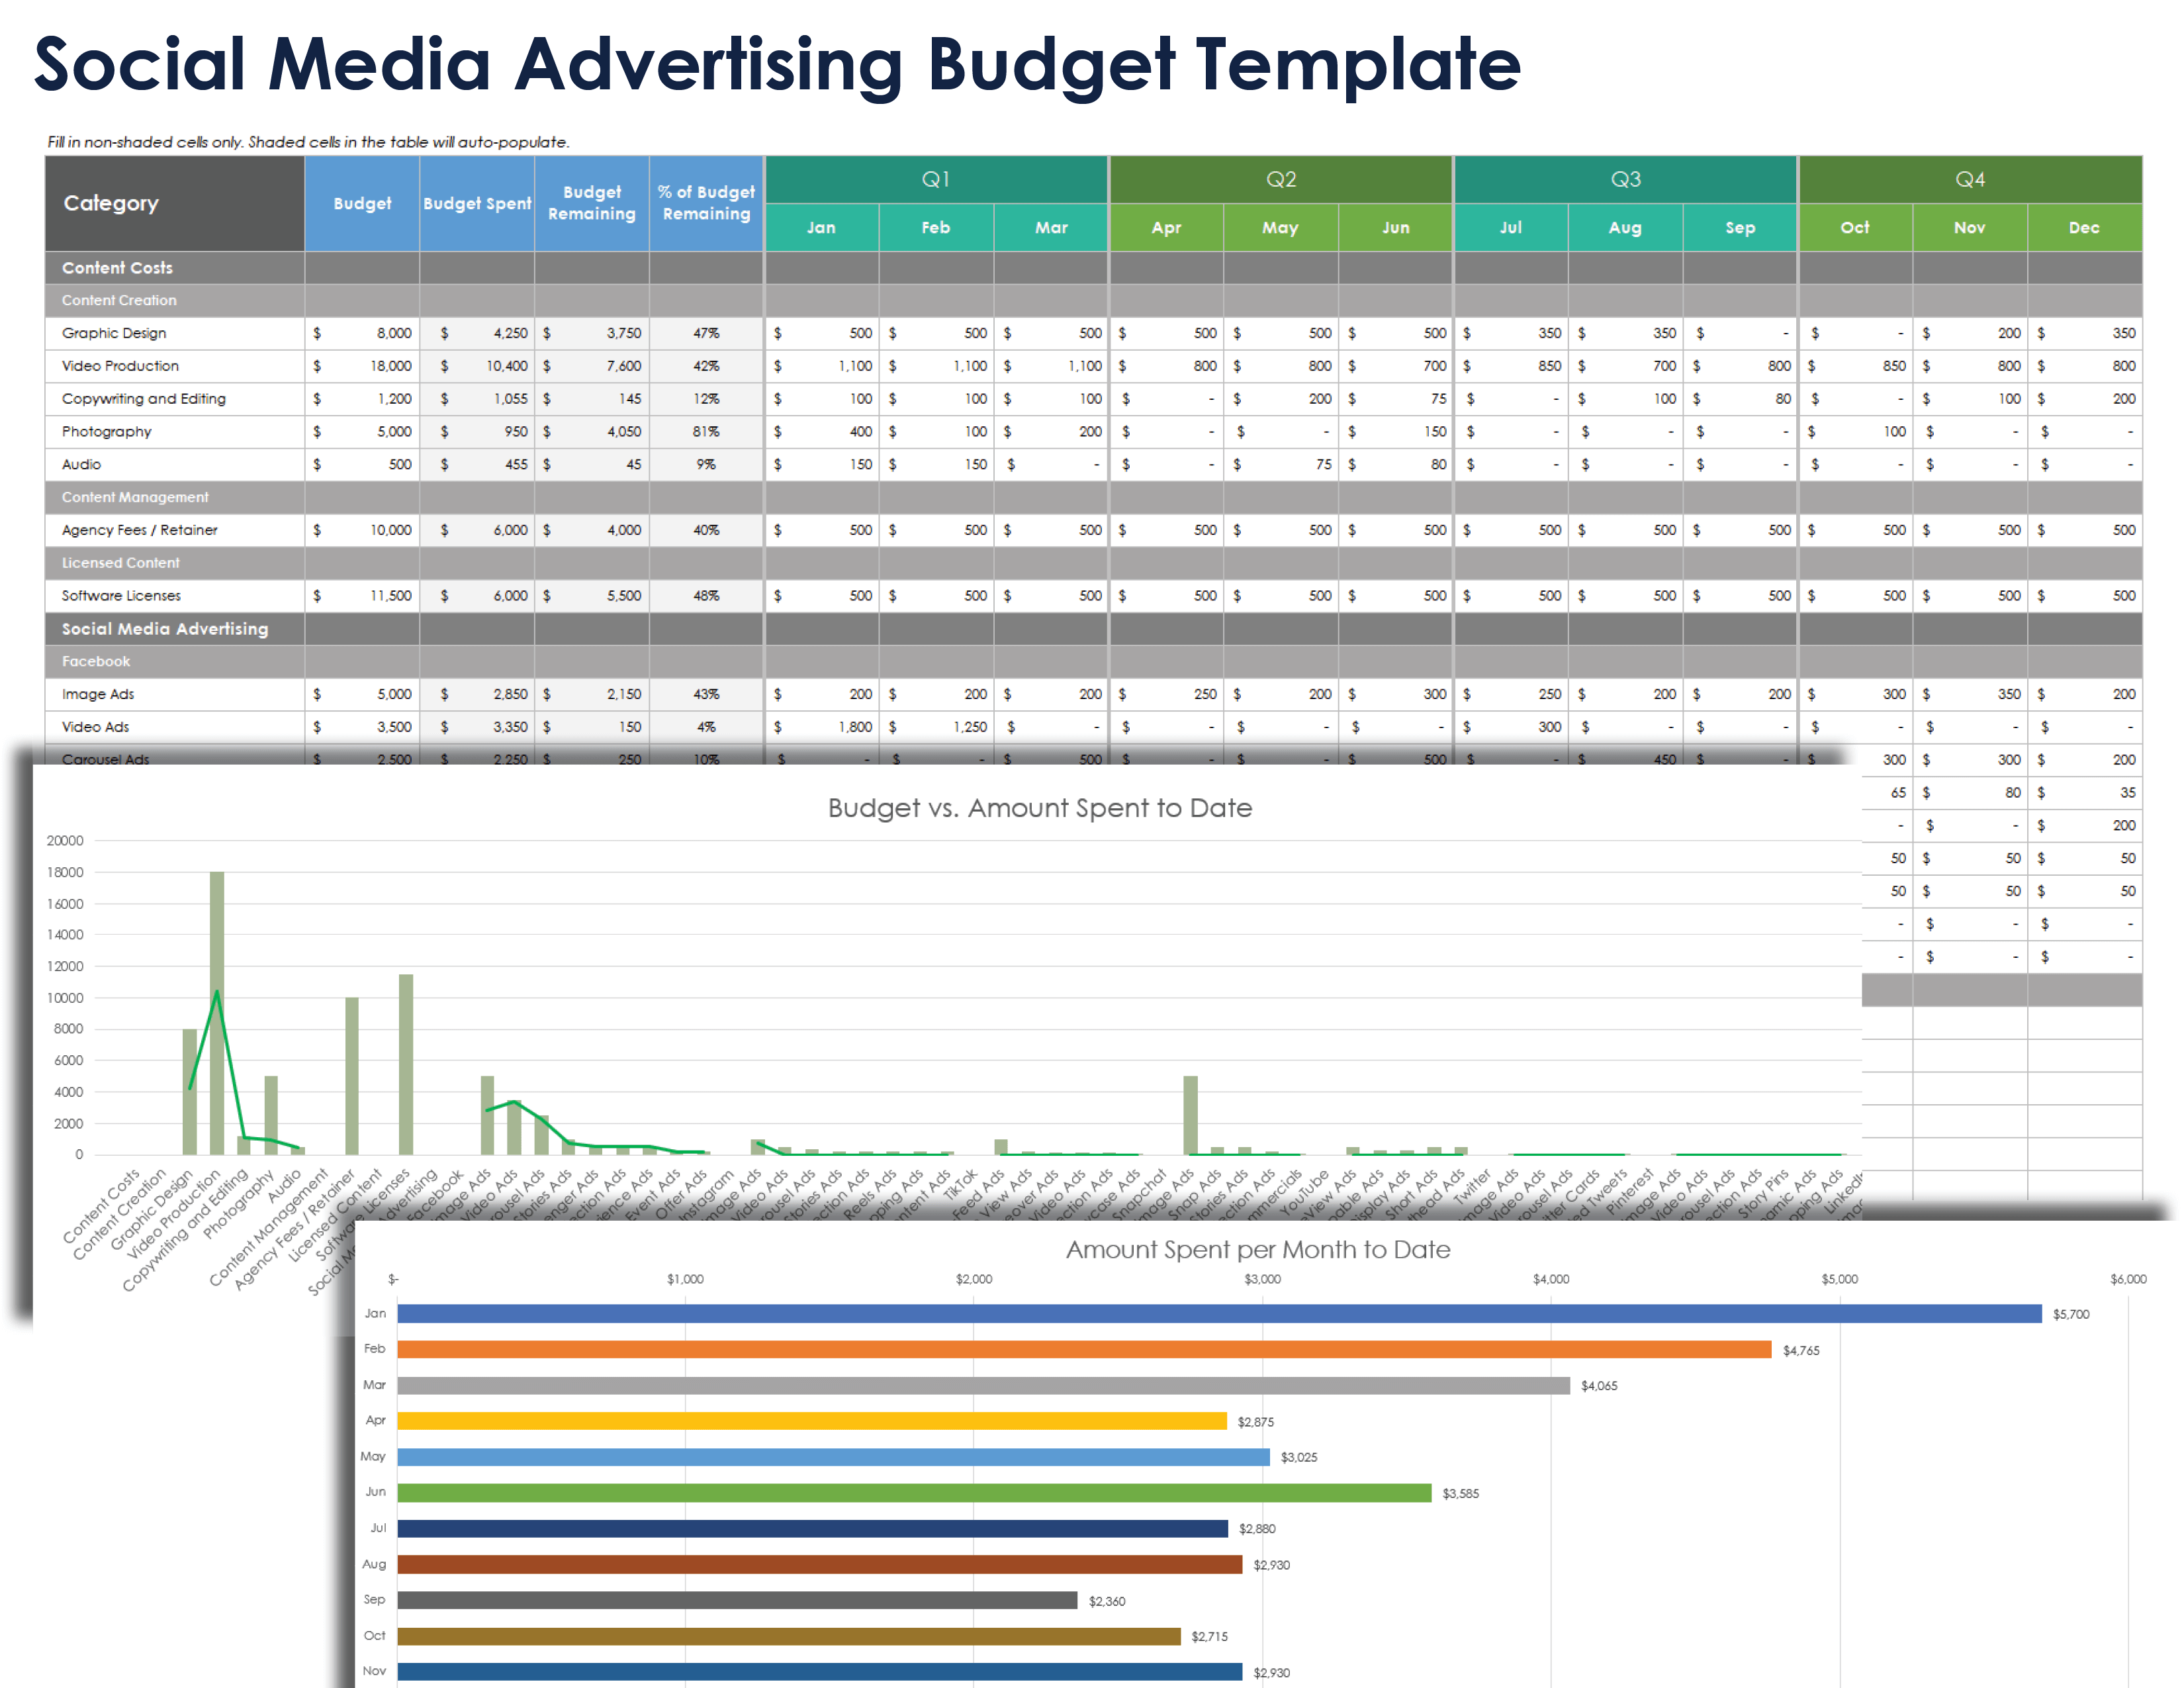Viewport: 2184px width, 1688px height.
Task: Click the Audio row label
Action: [x=81, y=465]
